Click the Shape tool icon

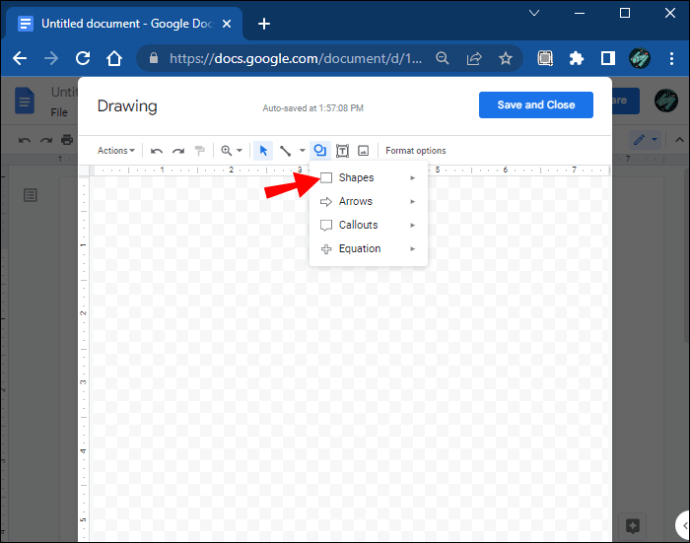click(x=320, y=150)
